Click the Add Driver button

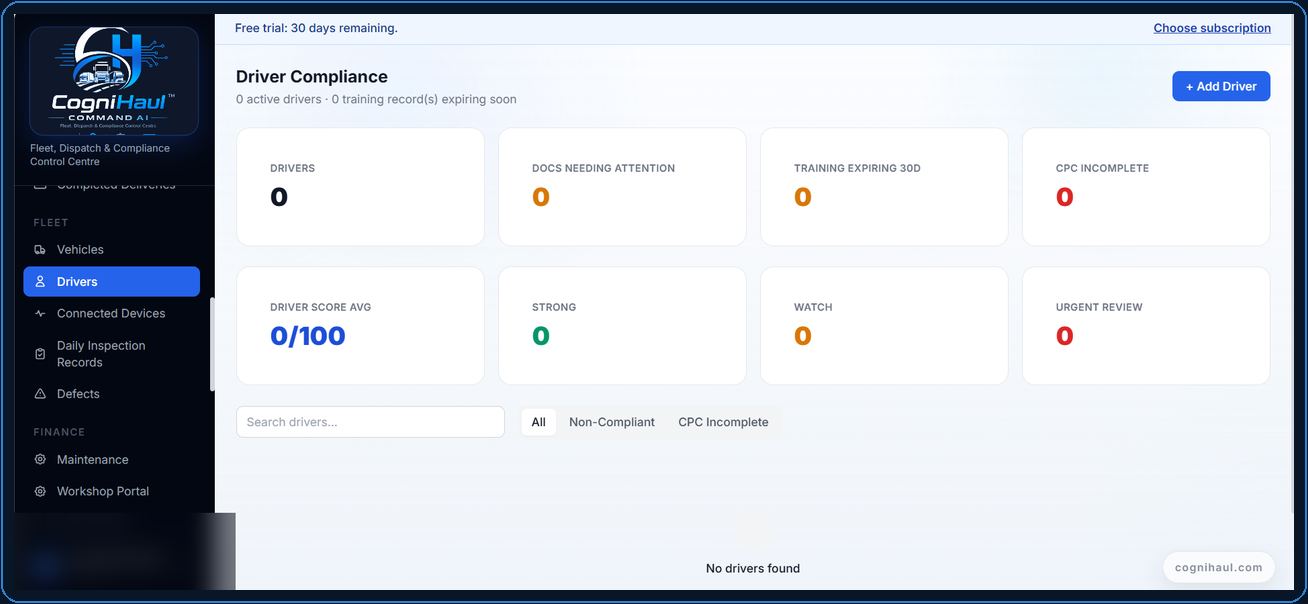coord(1221,87)
